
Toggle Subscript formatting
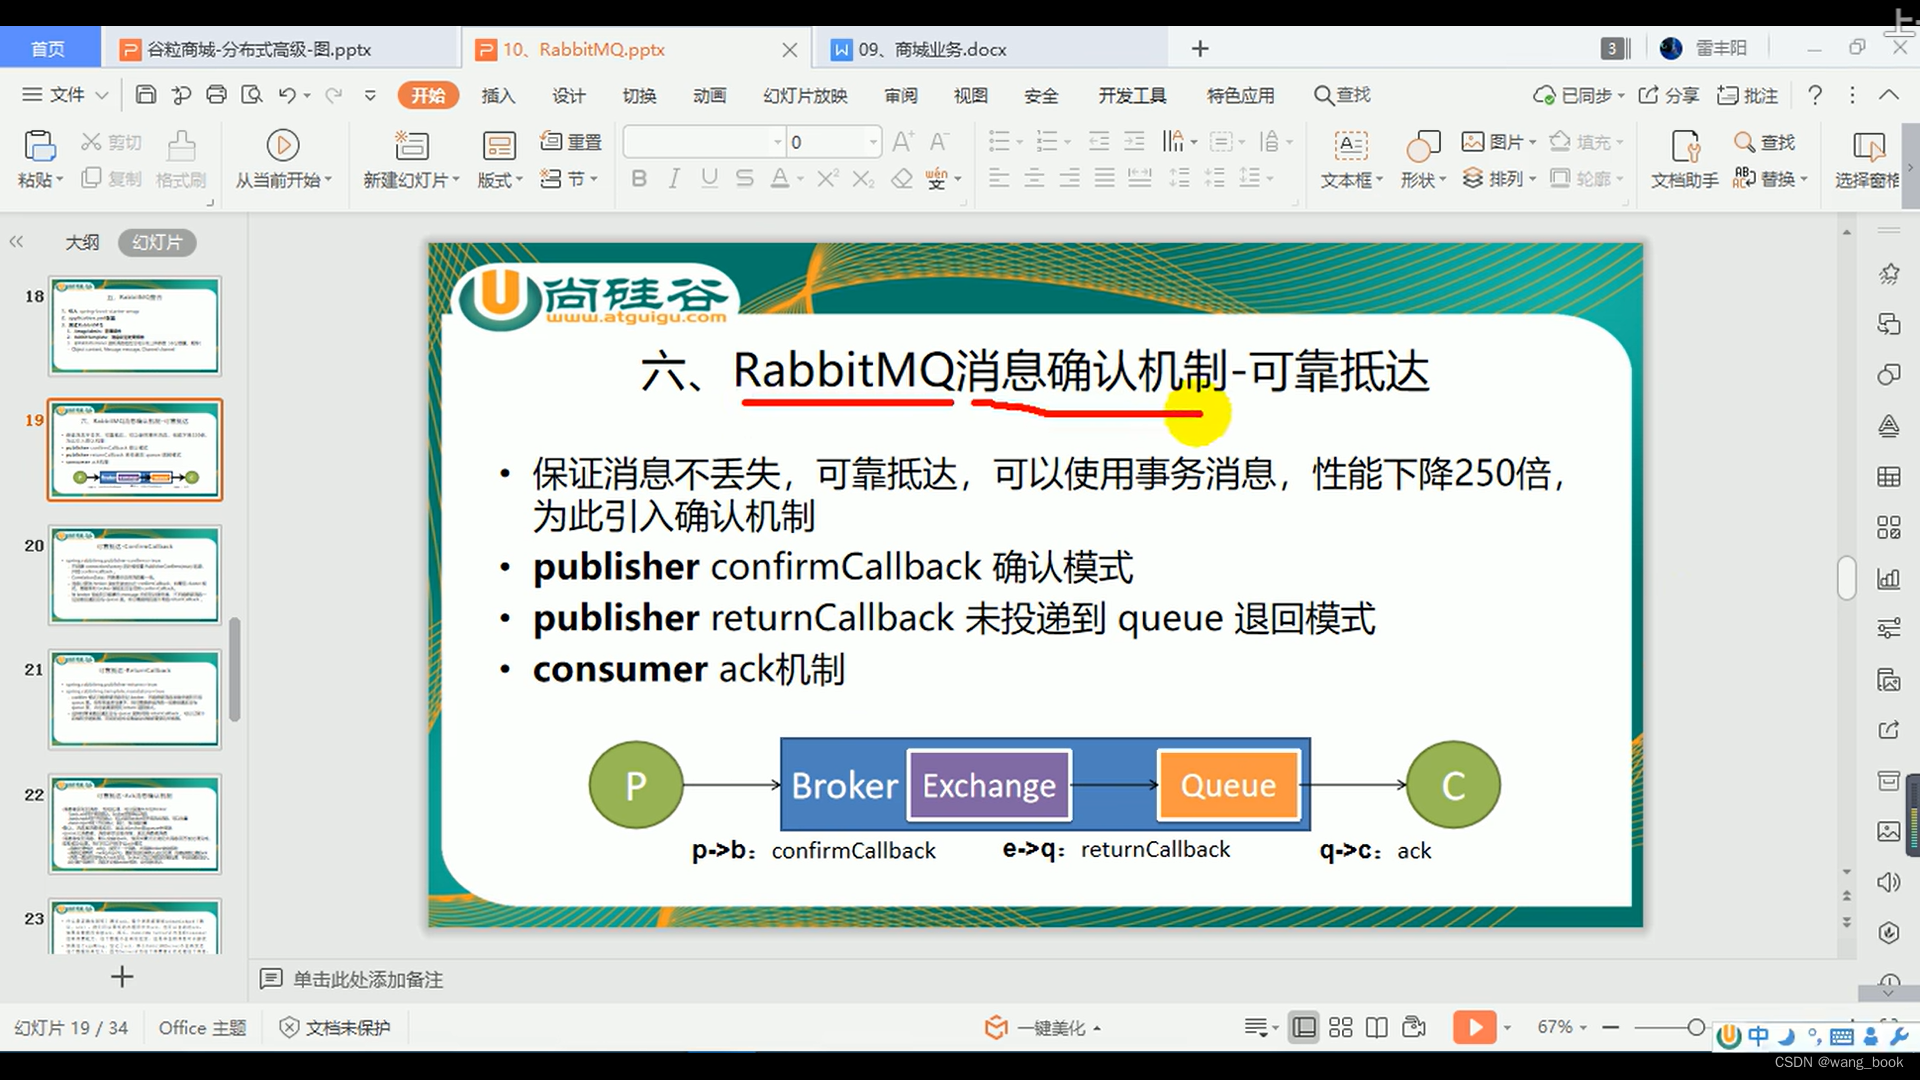pyautogui.click(x=863, y=179)
